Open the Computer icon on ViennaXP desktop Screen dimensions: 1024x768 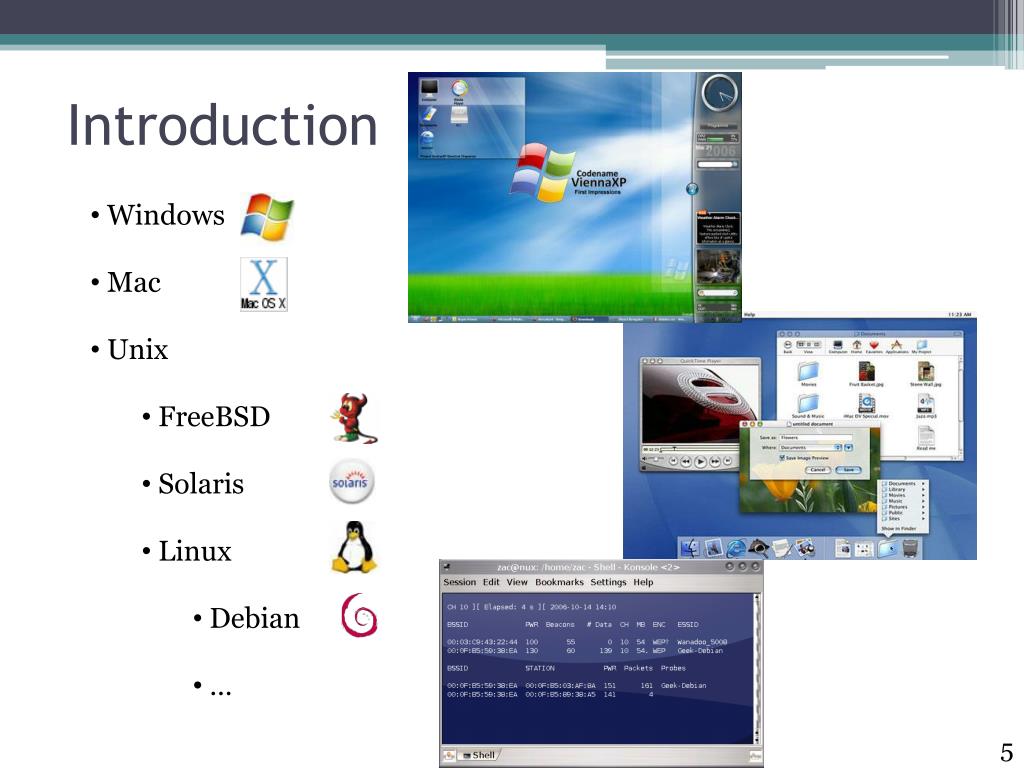[429, 90]
